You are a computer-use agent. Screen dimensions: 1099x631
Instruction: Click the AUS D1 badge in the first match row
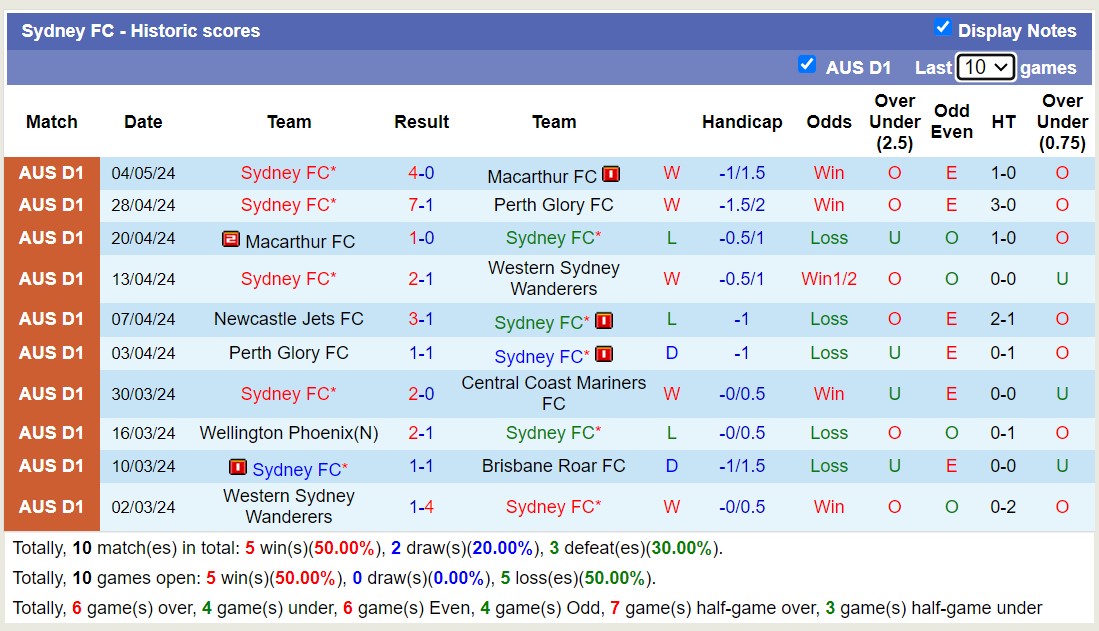51,173
